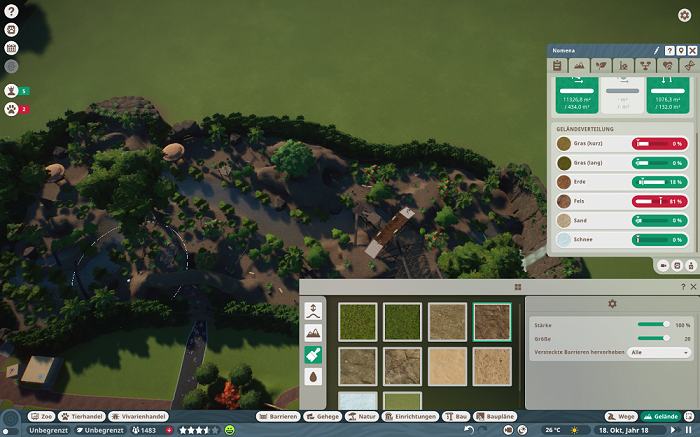The width and height of the screenshot is (700, 437).
Task: Click the play speed arrow
Action: click(674, 430)
